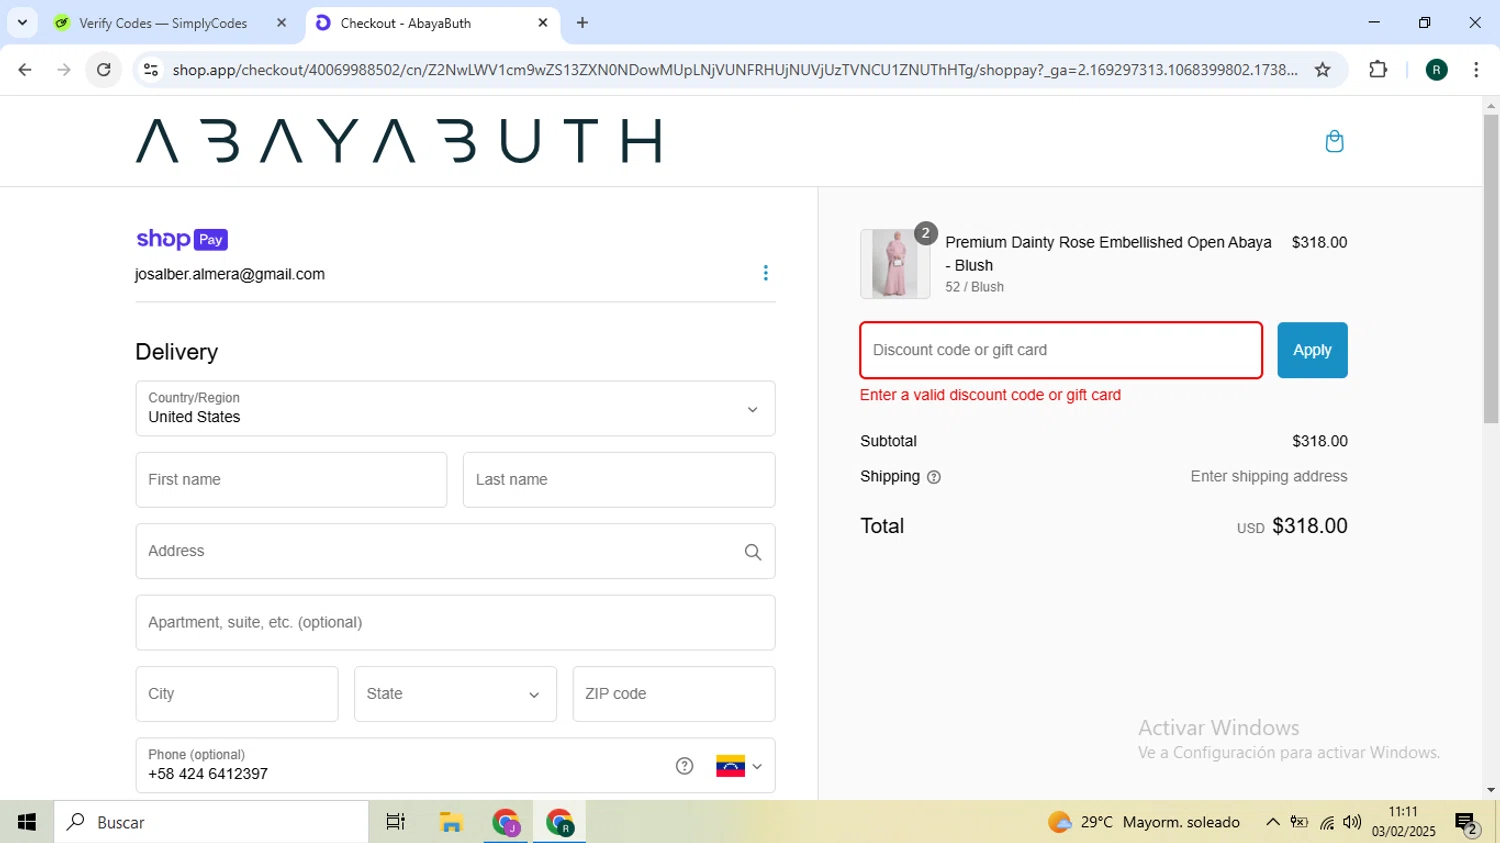Open the notification center icon

(x=1467, y=823)
